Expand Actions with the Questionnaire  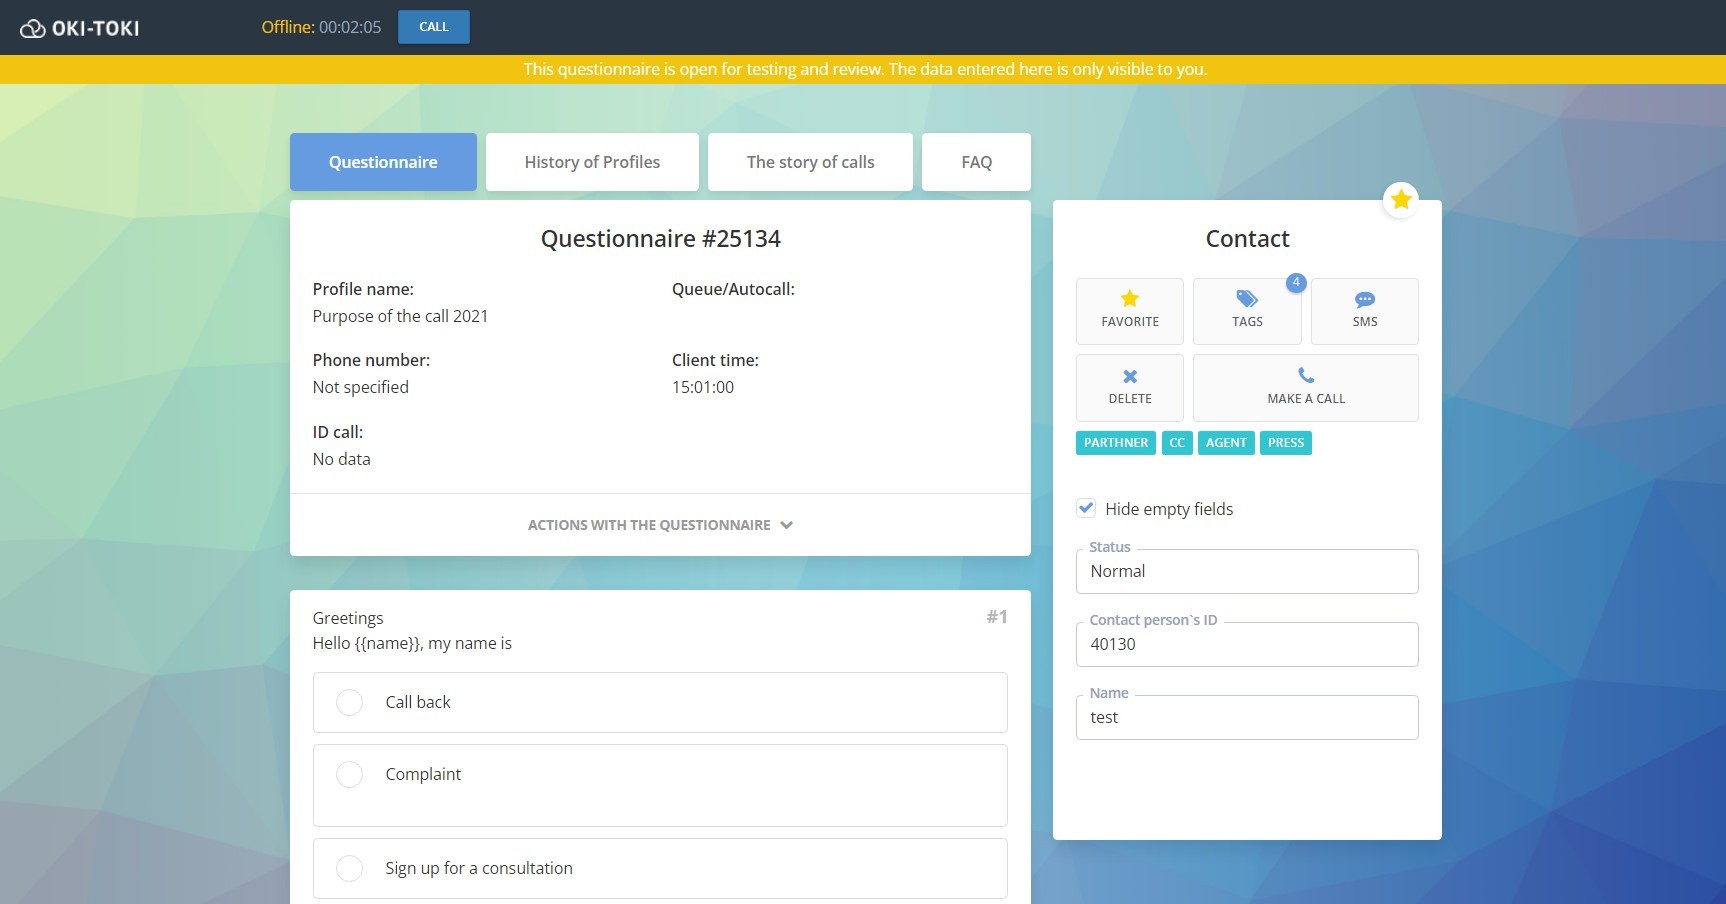click(659, 525)
